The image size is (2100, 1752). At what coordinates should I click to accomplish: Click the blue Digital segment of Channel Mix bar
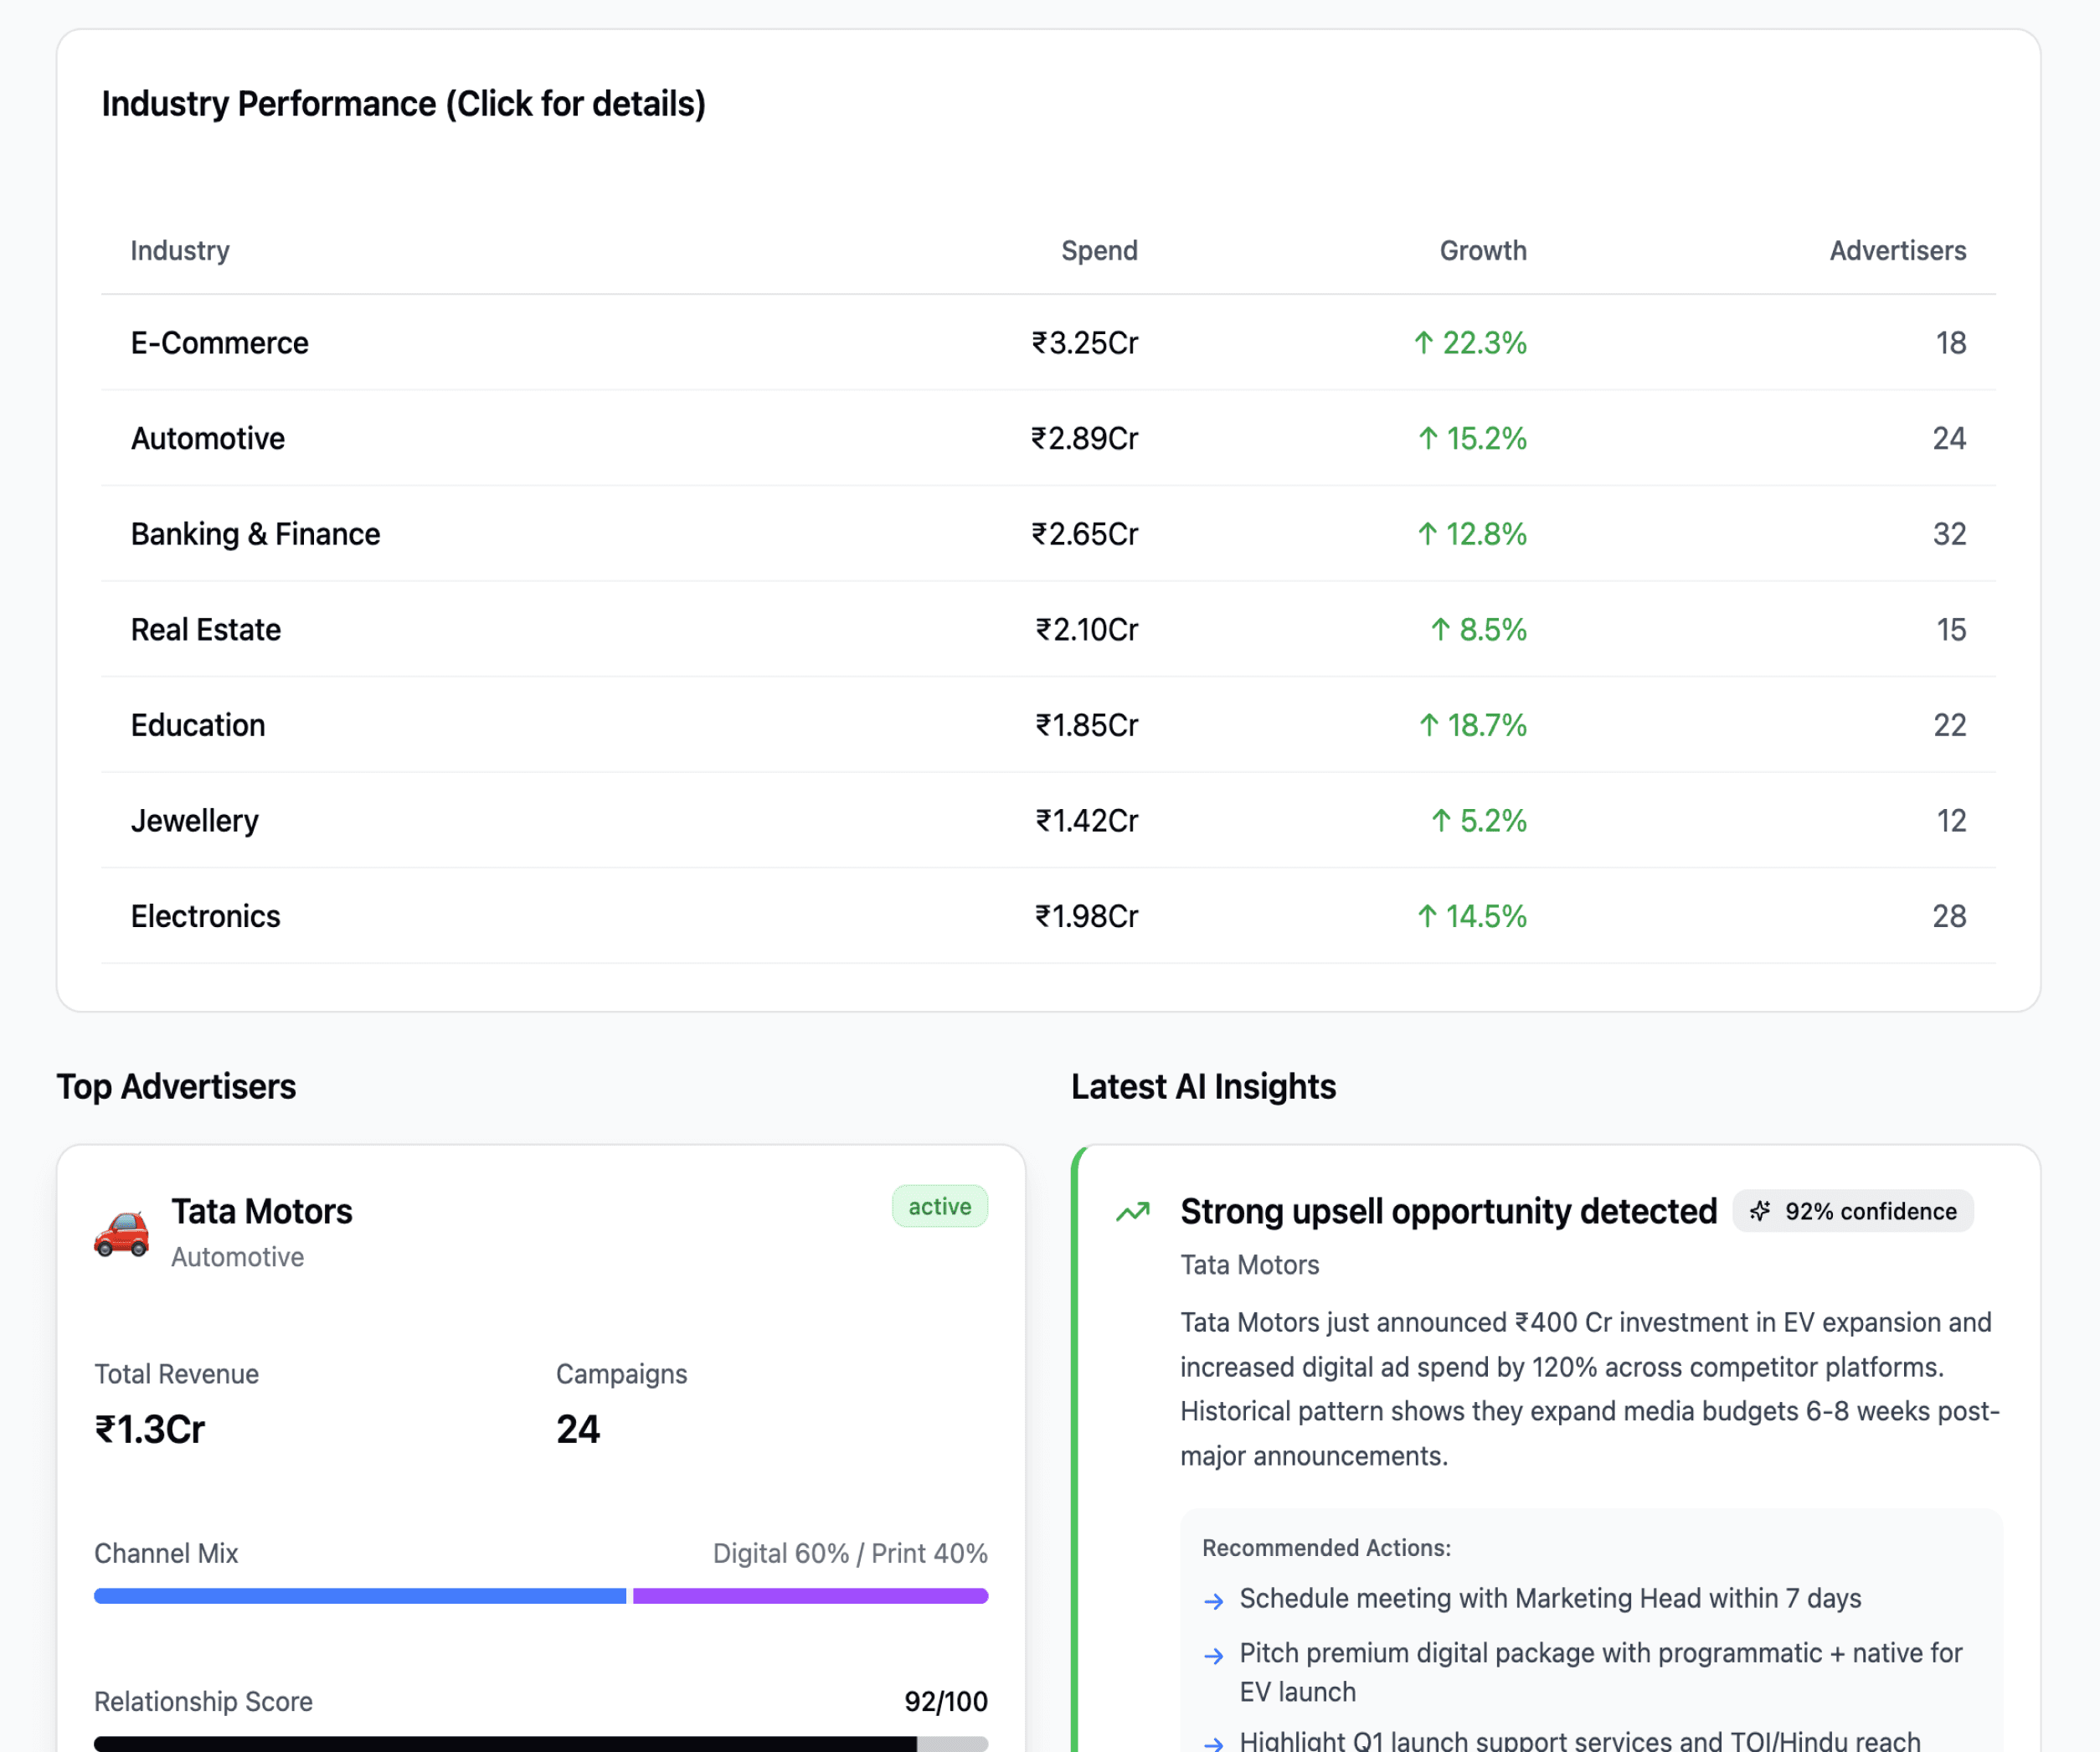click(x=360, y=1596)
